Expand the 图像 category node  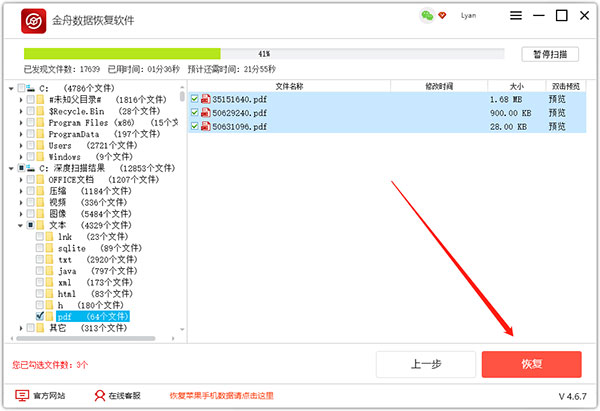(x=22, y=213)
